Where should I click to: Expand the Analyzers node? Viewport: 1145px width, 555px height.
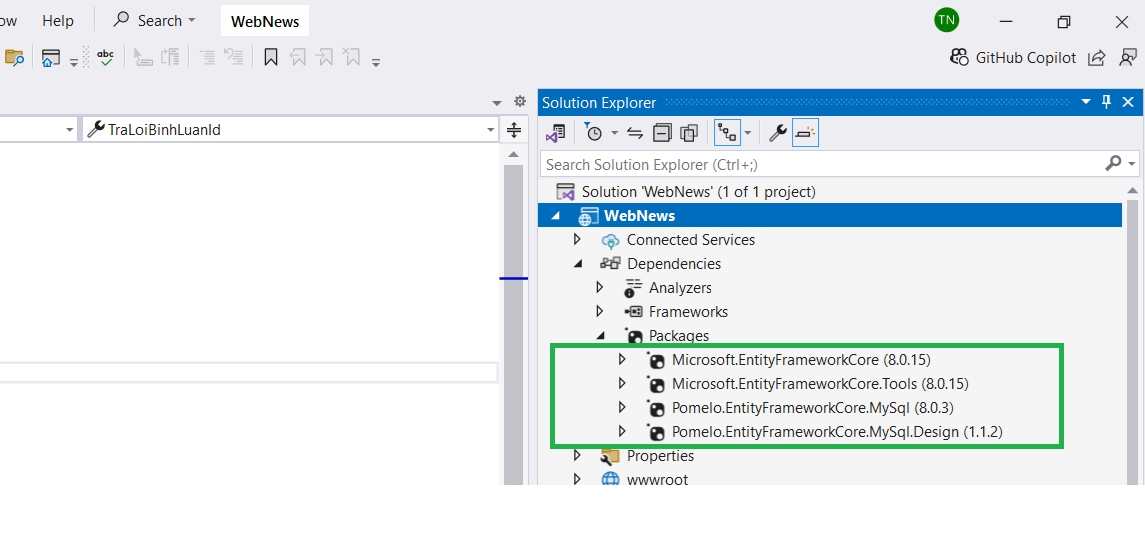(x=600, y=288)
